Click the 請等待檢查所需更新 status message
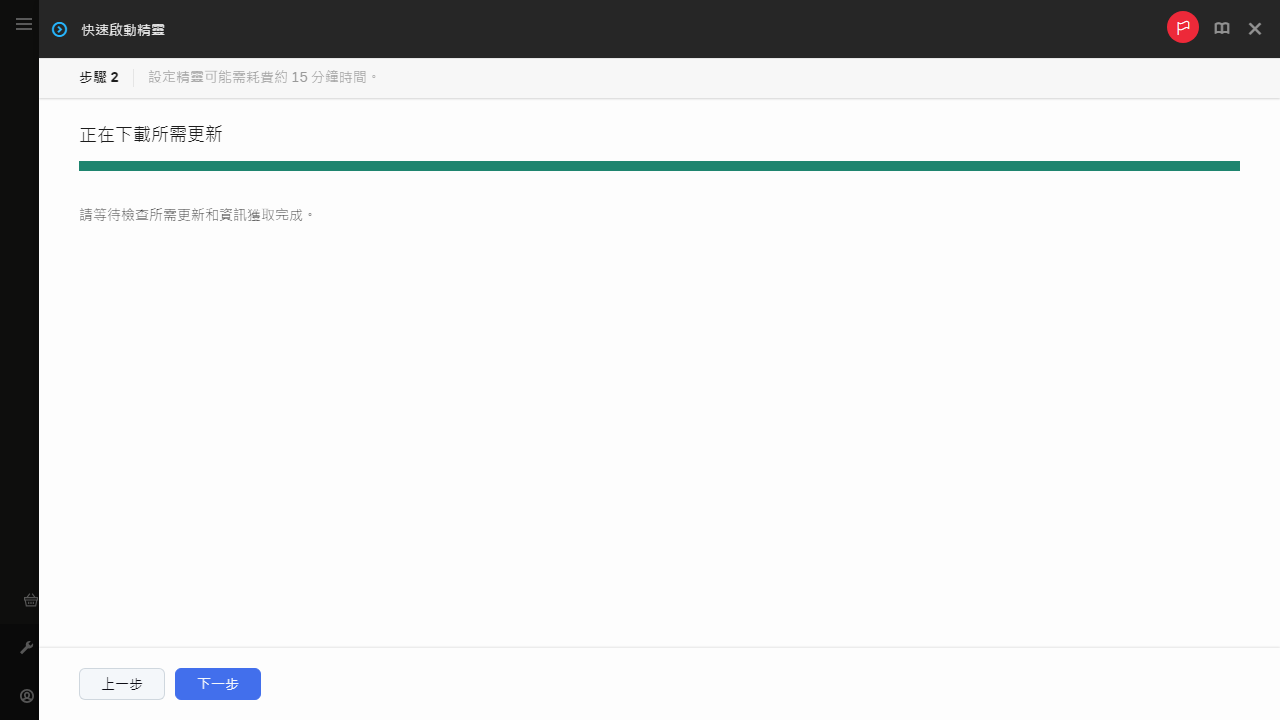 (197, 215)
